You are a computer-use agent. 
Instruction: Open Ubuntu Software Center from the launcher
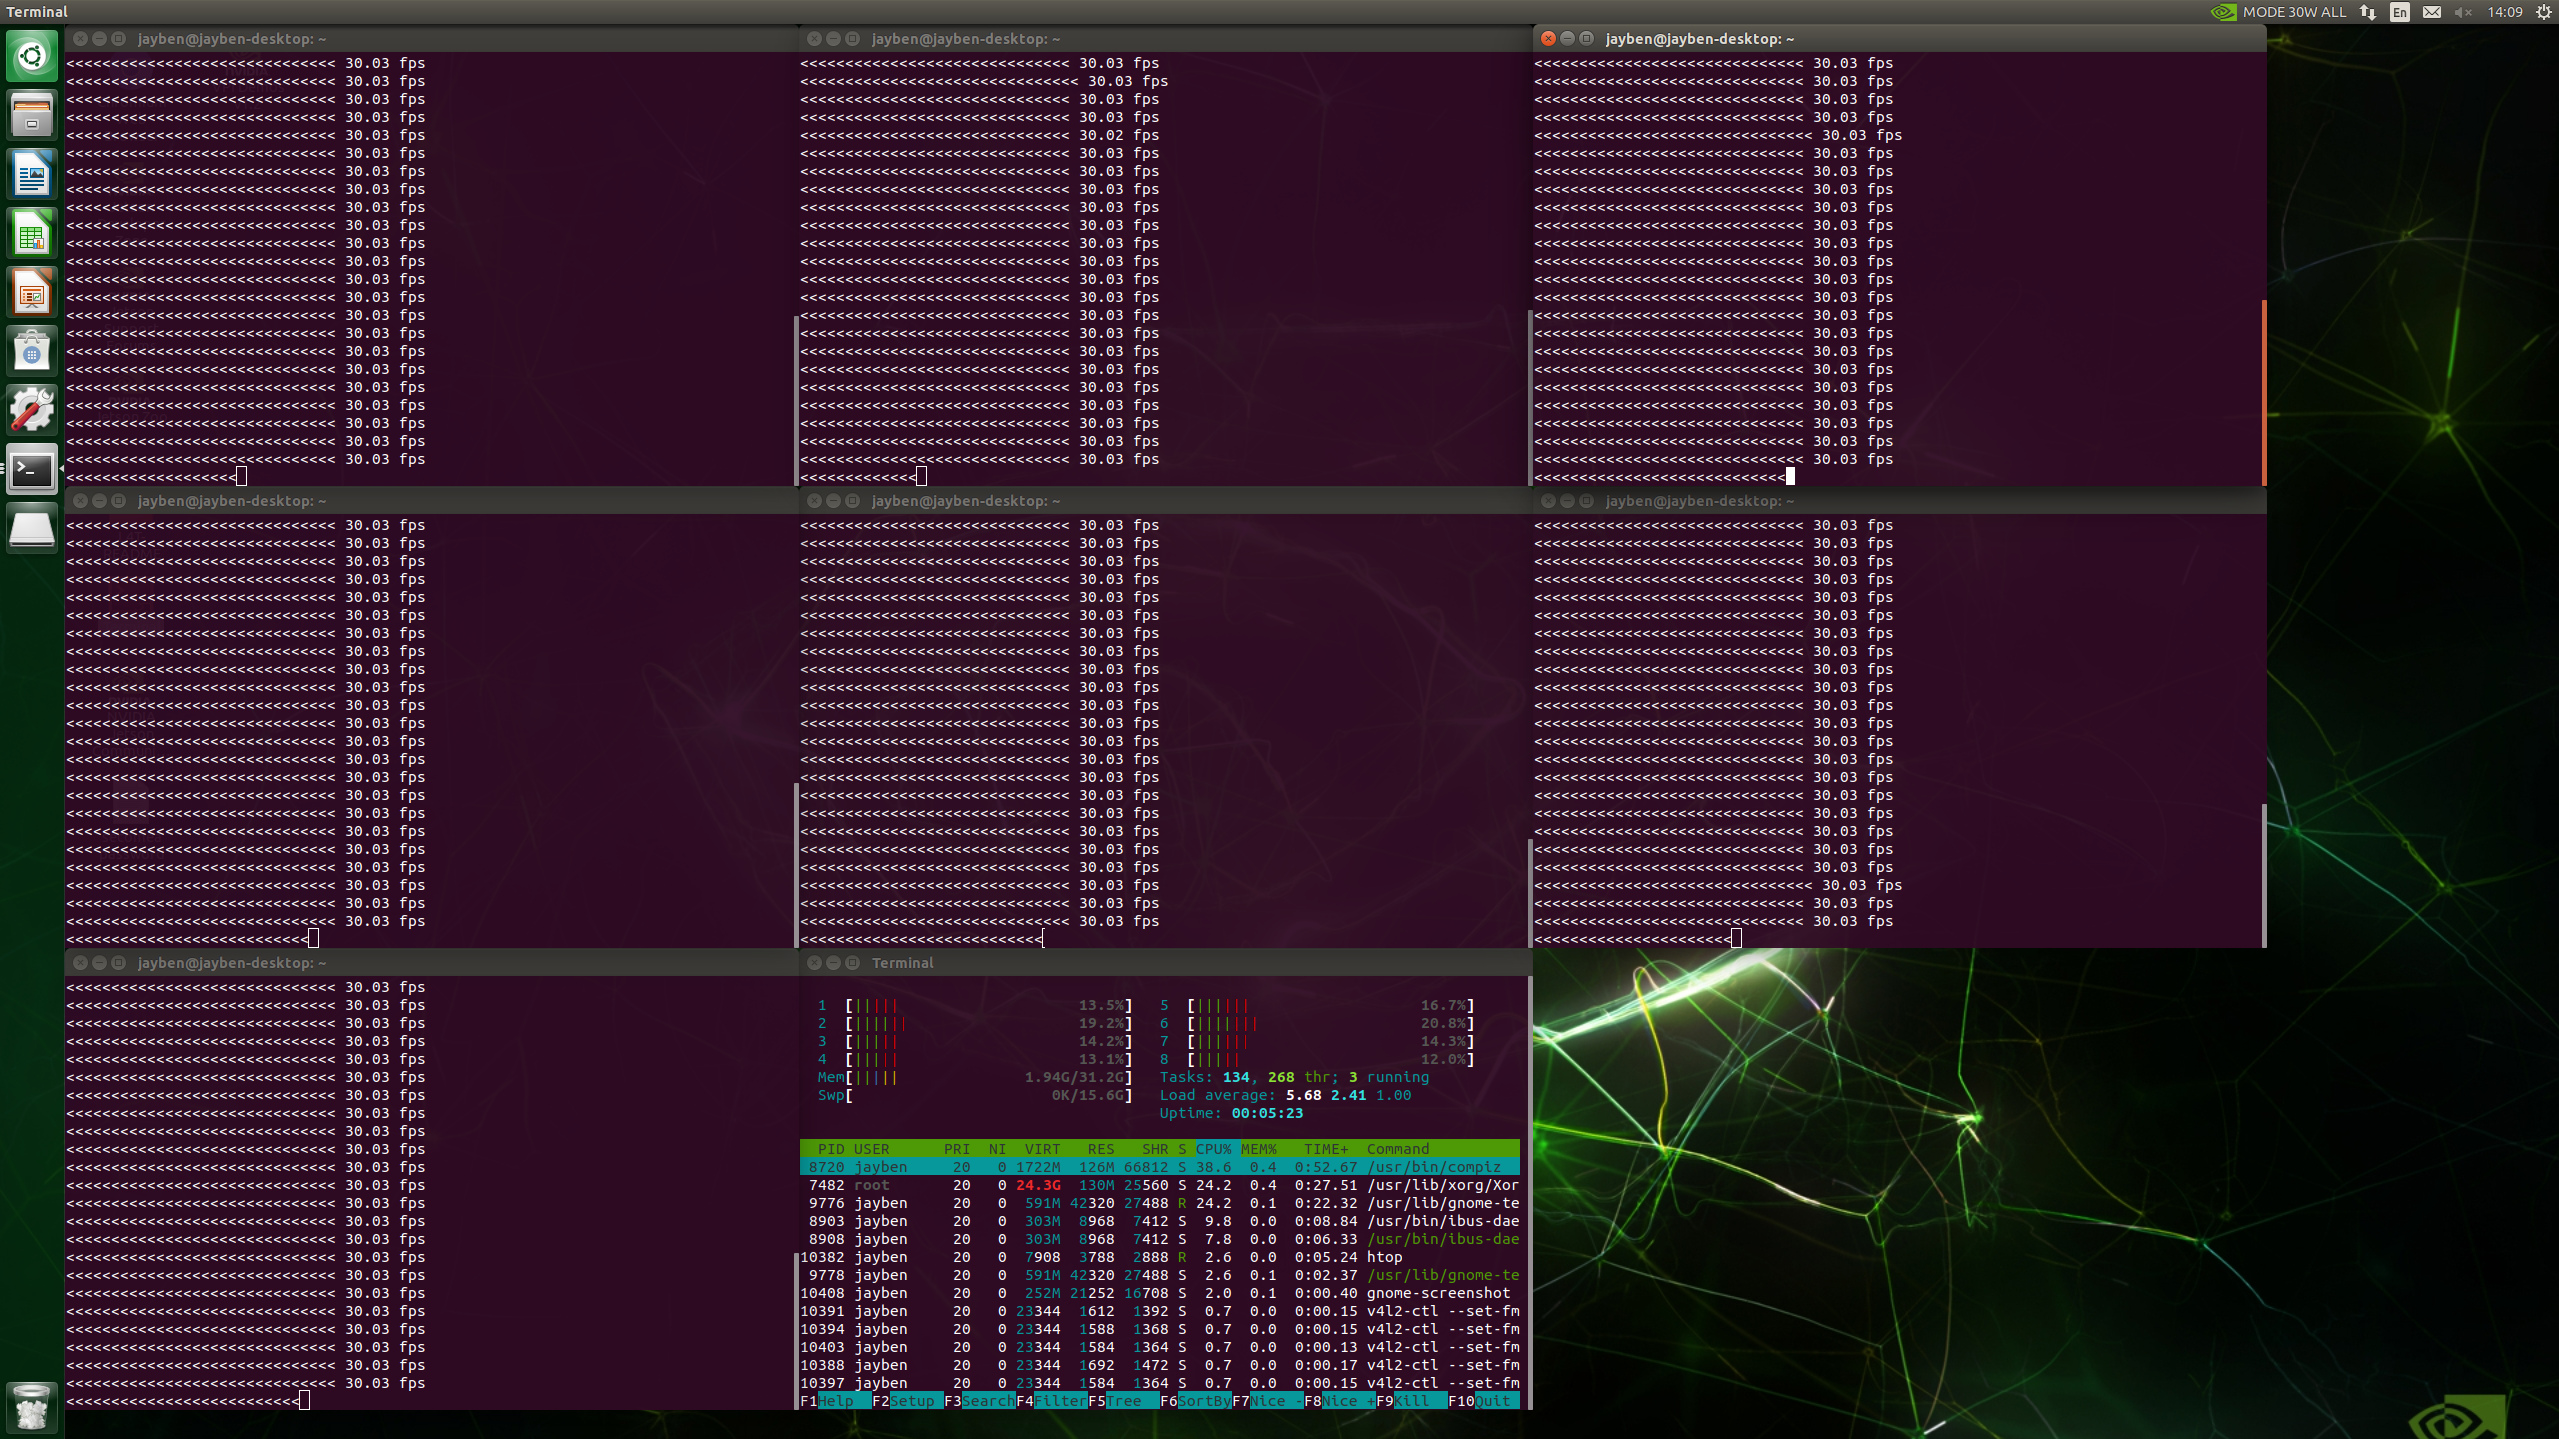click(x=33, y=350)
